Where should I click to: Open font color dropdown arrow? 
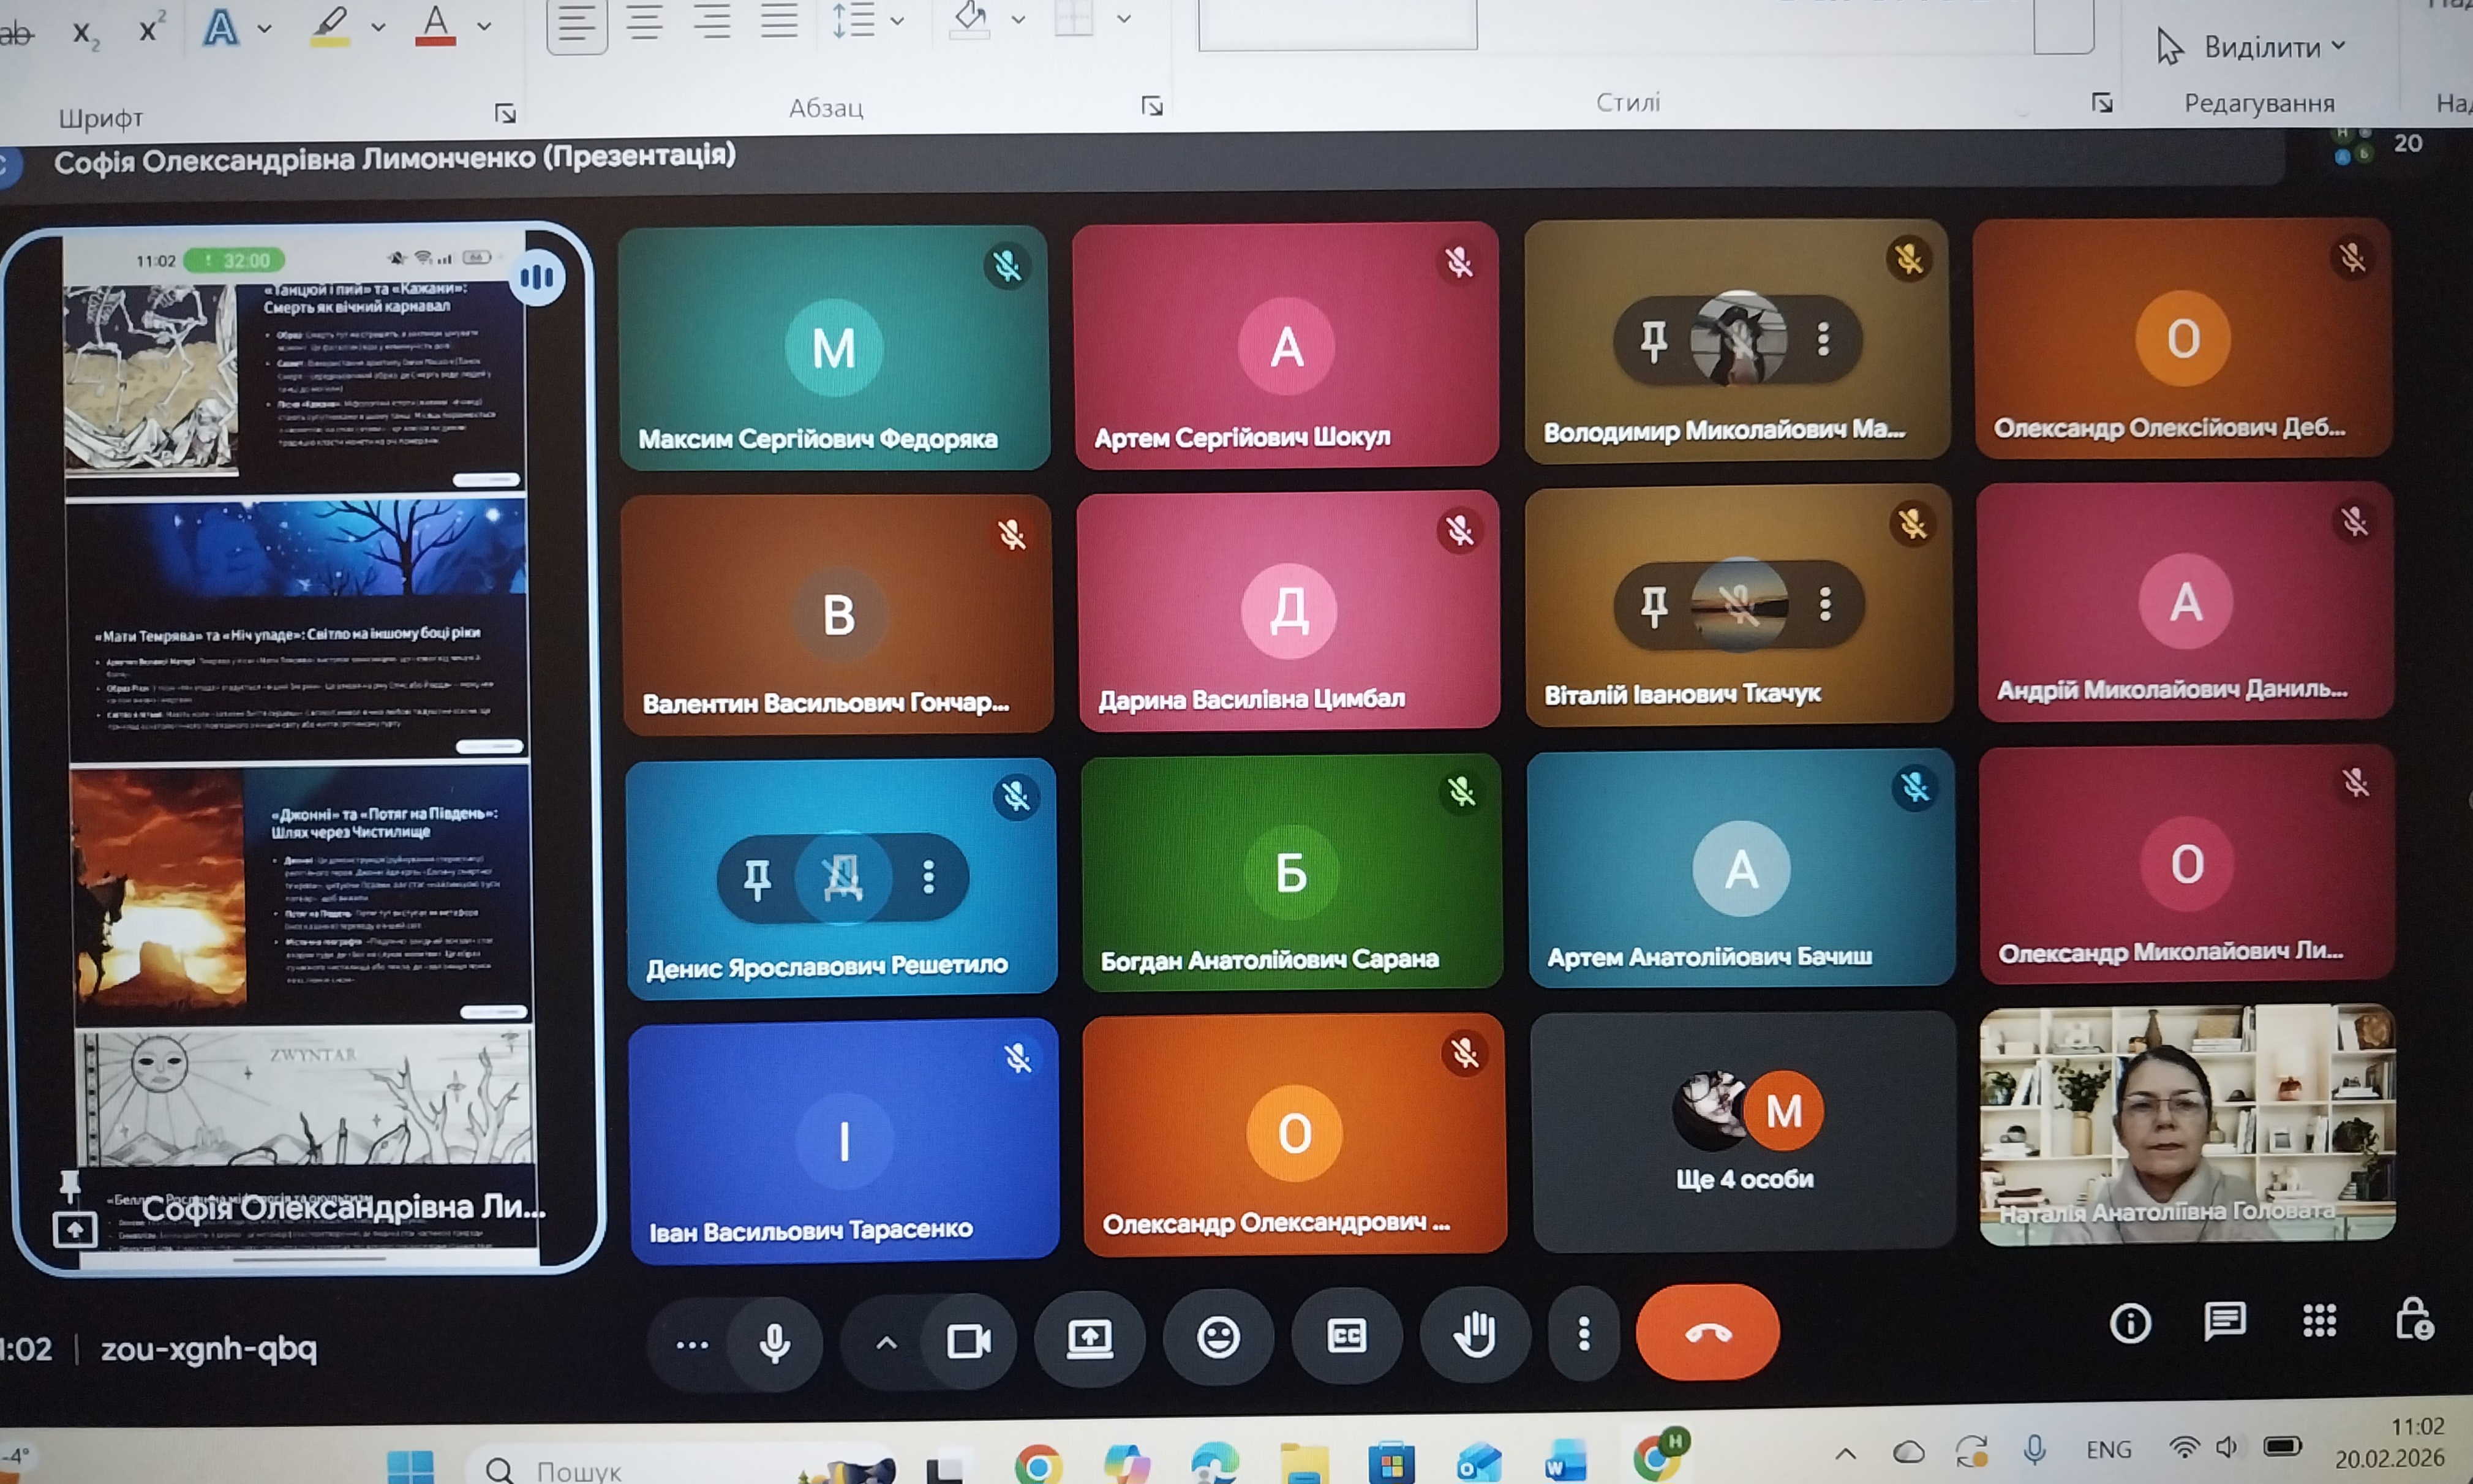[x=484, y=27]
